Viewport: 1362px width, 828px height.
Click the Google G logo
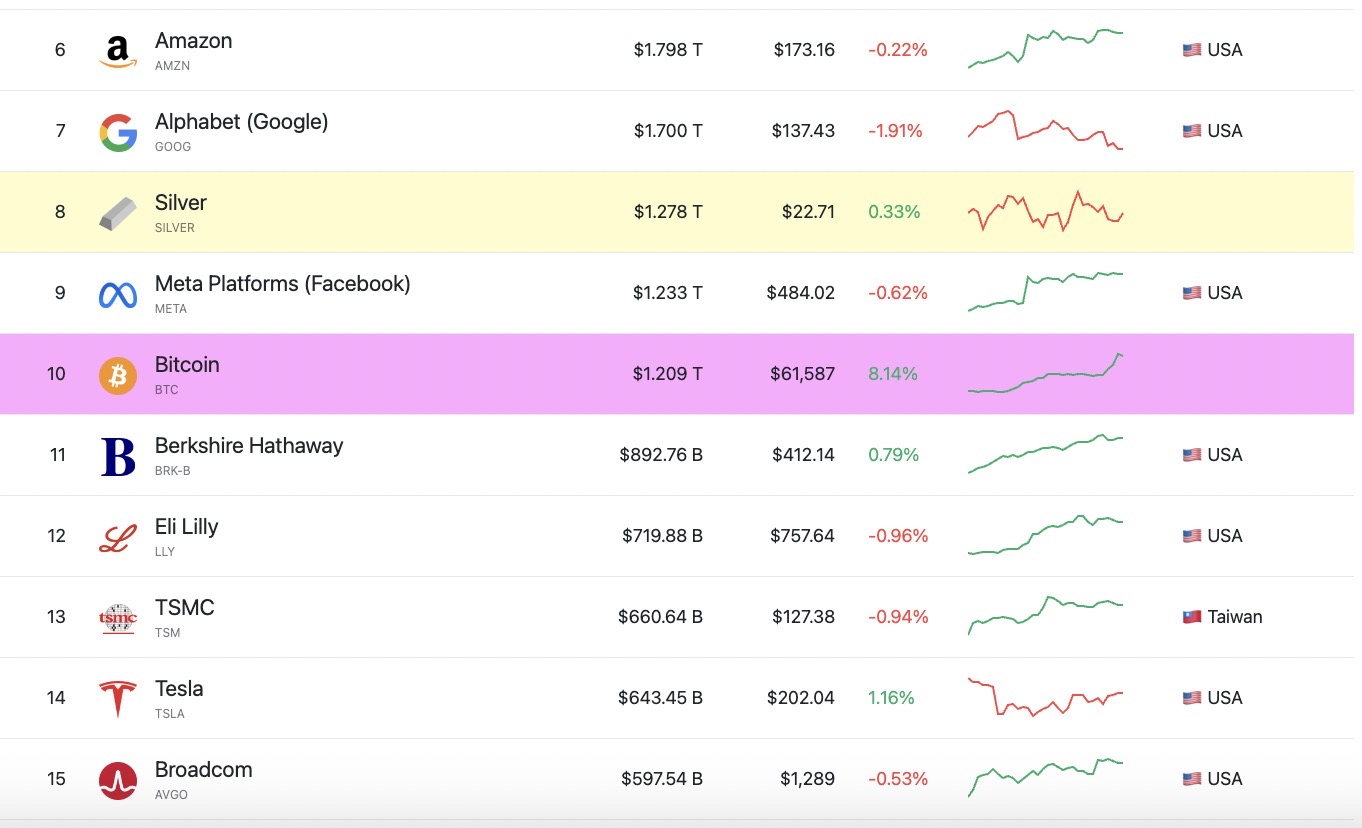(118, 132)
